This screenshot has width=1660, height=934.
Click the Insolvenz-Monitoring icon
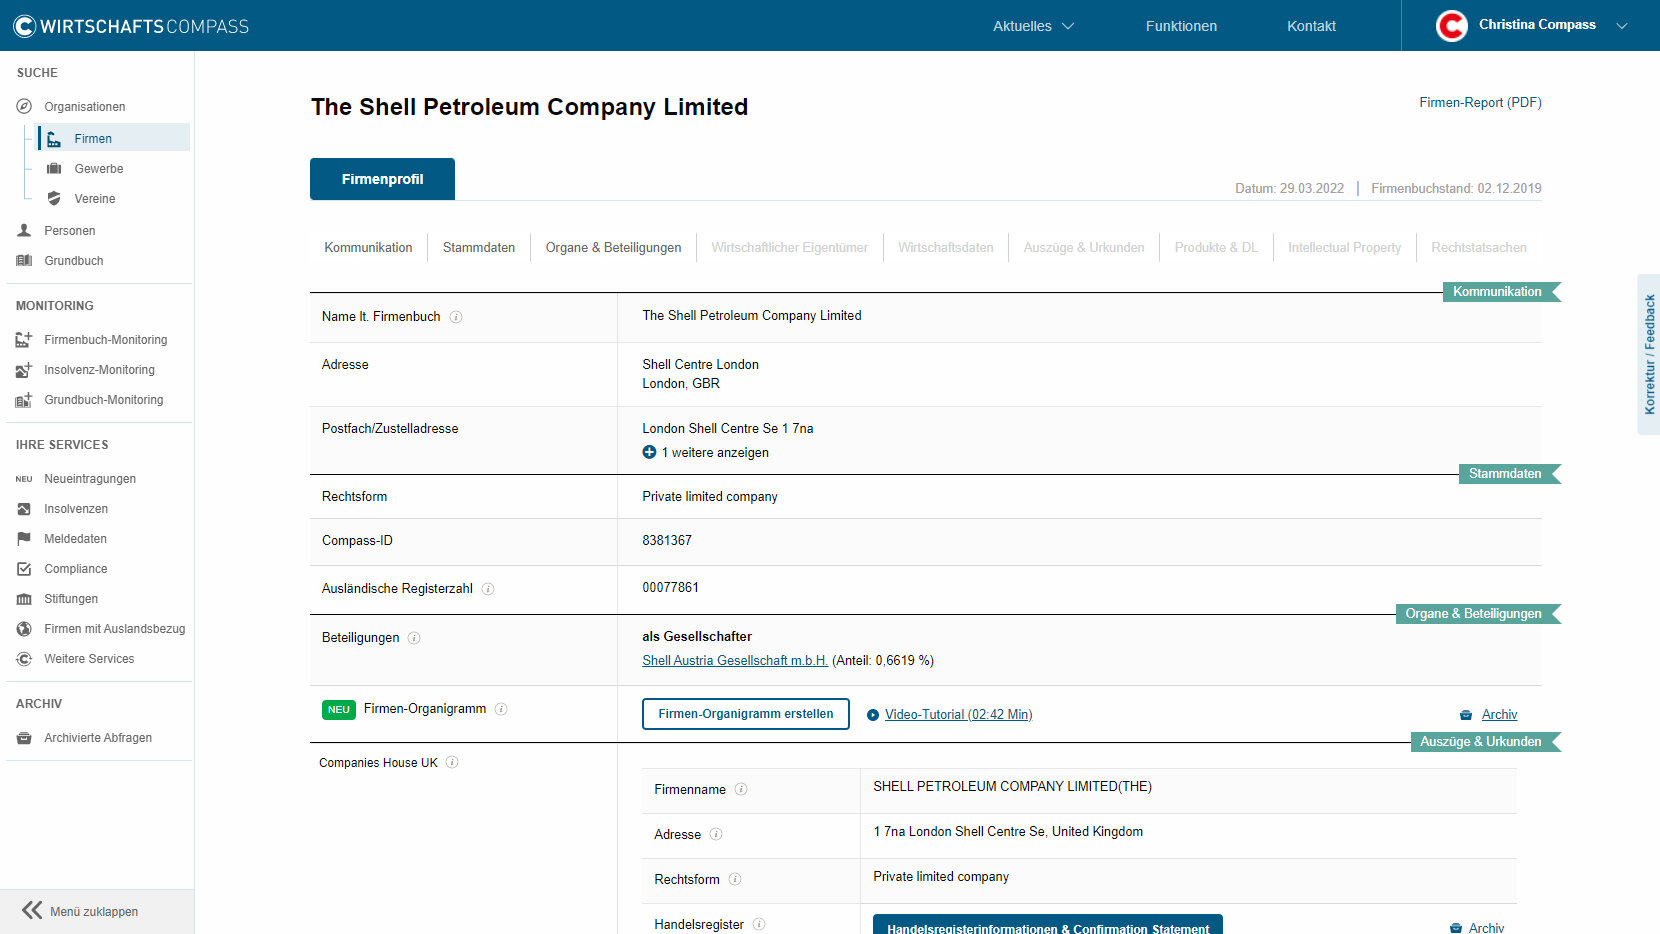tap(24, 370)
